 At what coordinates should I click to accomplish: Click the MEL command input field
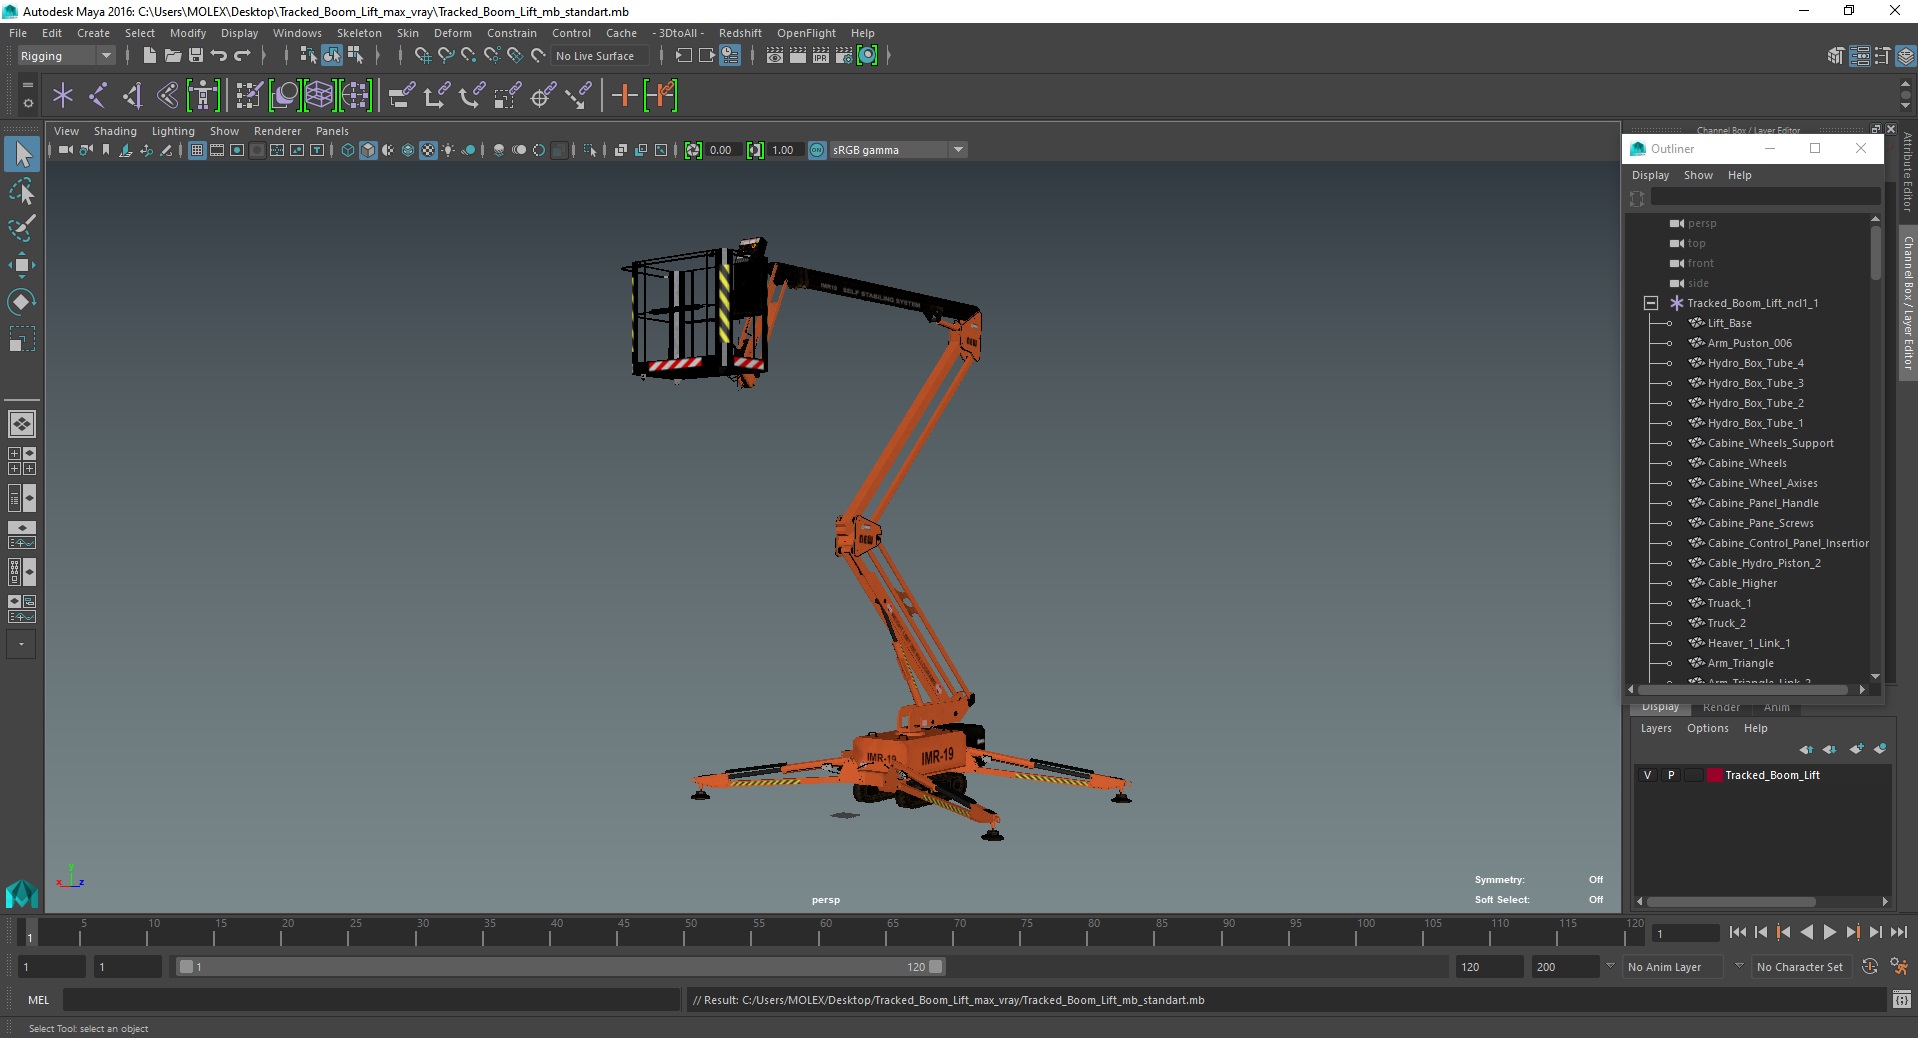[370, 999]
